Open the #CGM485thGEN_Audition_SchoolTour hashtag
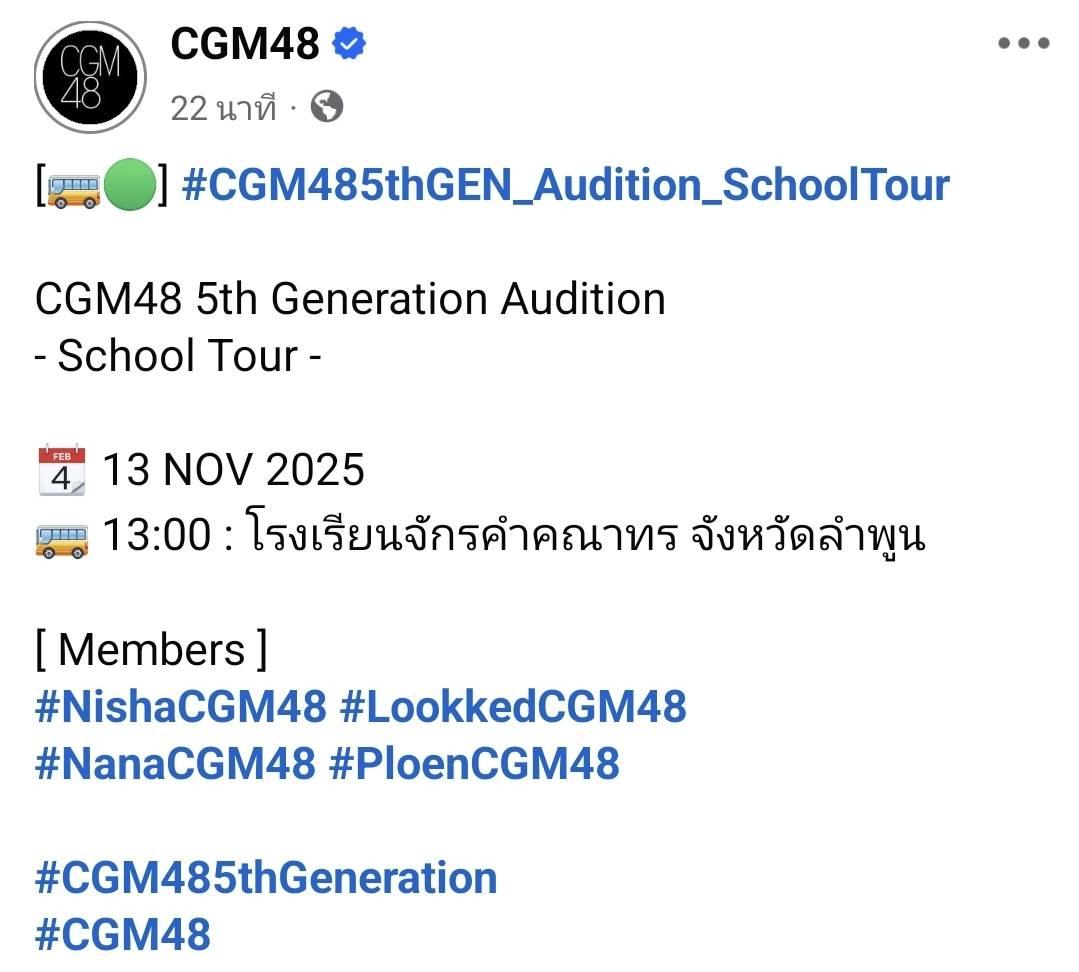1079x972 pixels. click(566, 186)
